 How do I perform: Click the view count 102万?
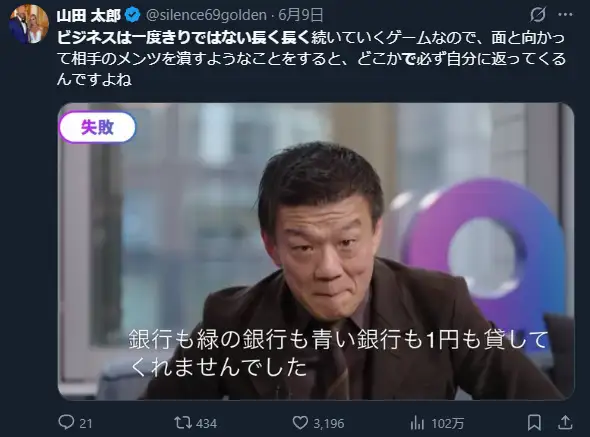448,423
